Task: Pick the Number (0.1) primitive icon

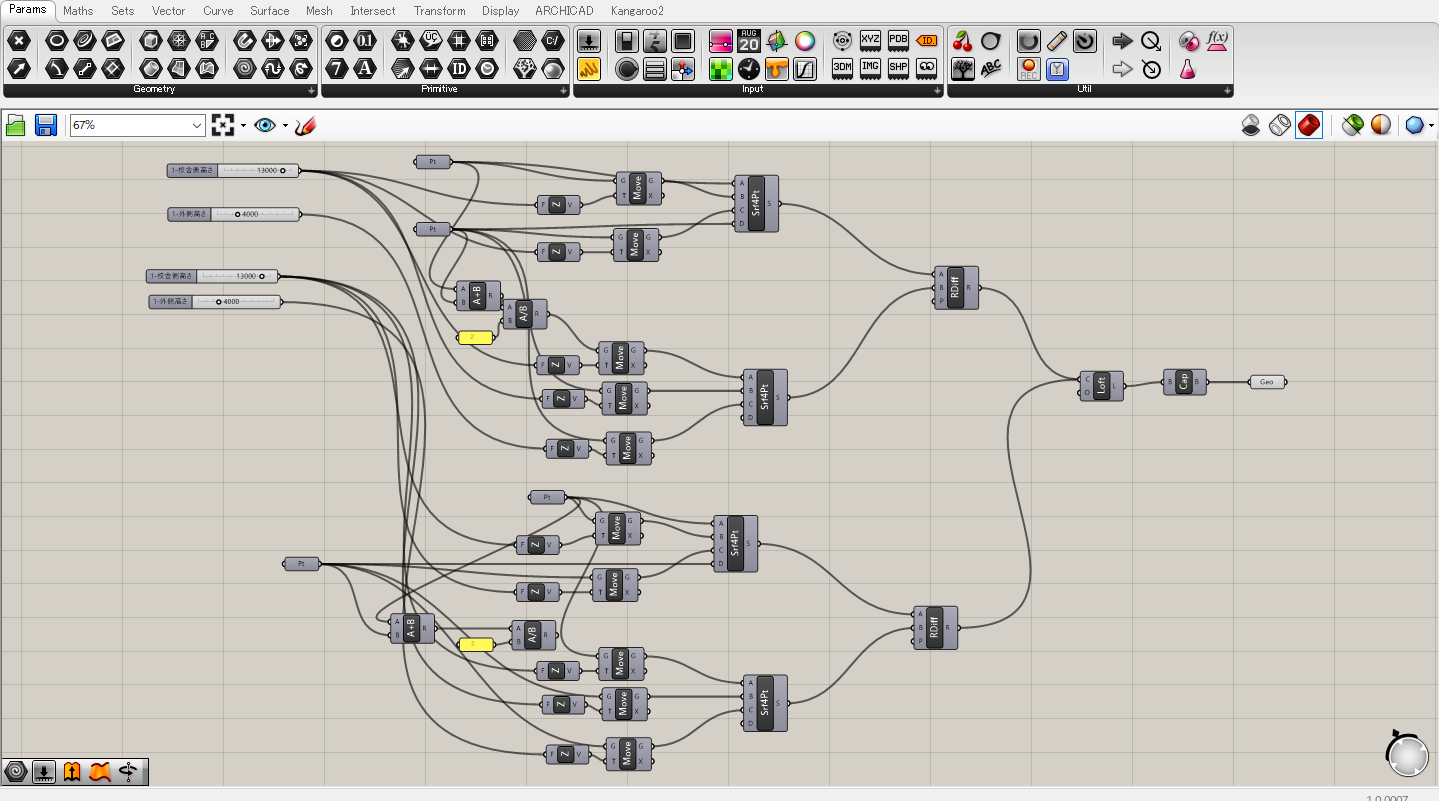Action: [365, 41]
